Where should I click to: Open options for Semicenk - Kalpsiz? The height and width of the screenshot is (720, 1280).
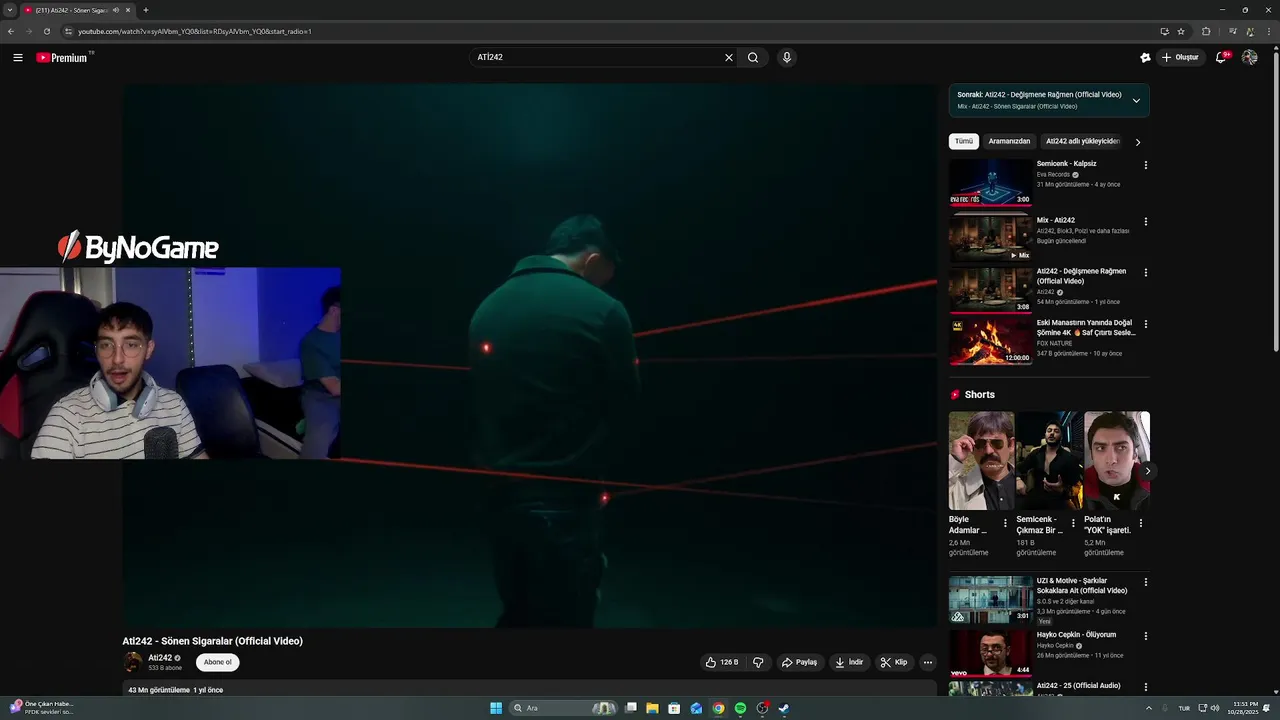pyautogui.click(x=1146, y=165)
